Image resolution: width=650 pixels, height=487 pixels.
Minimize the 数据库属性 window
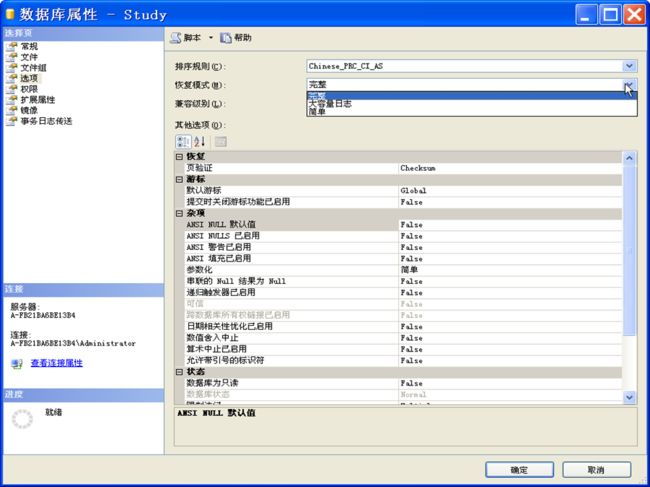click(x=586, y=15)
